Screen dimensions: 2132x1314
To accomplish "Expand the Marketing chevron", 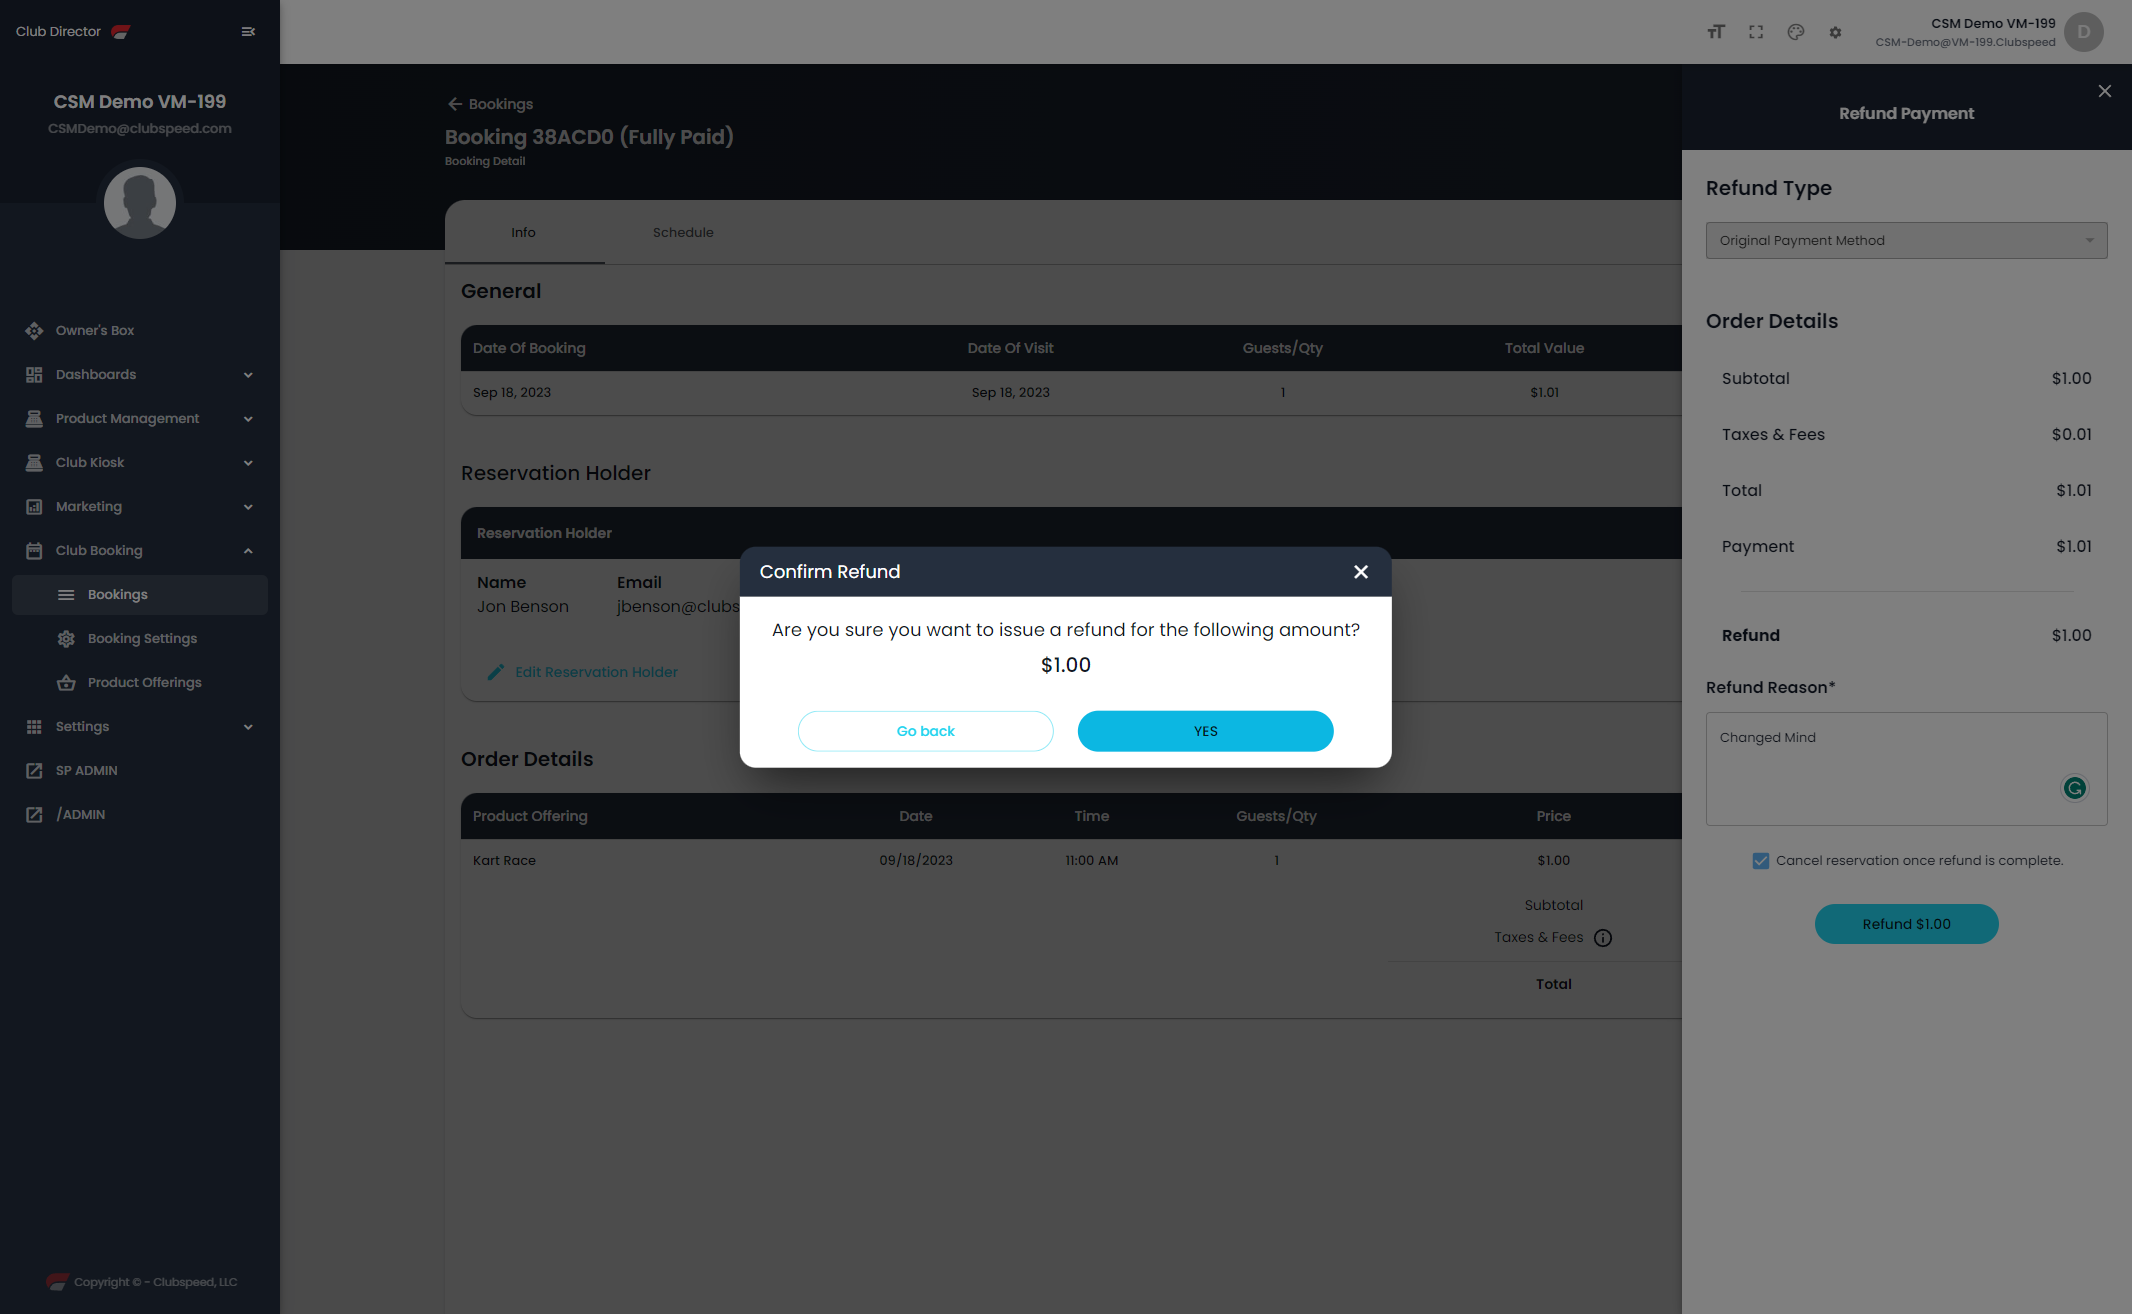I will [x=248, y=507].
